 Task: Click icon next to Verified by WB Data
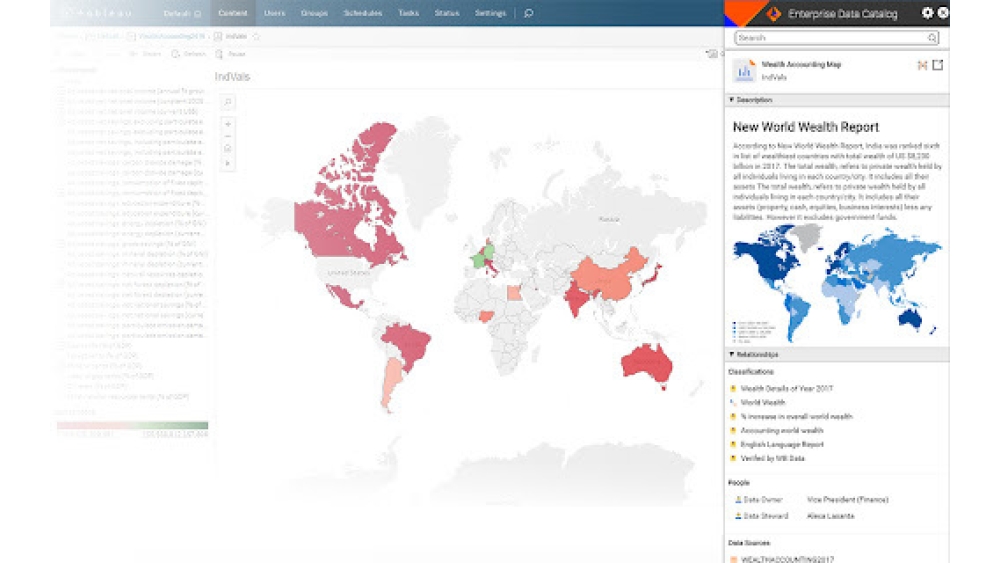(x=733, y=458)
